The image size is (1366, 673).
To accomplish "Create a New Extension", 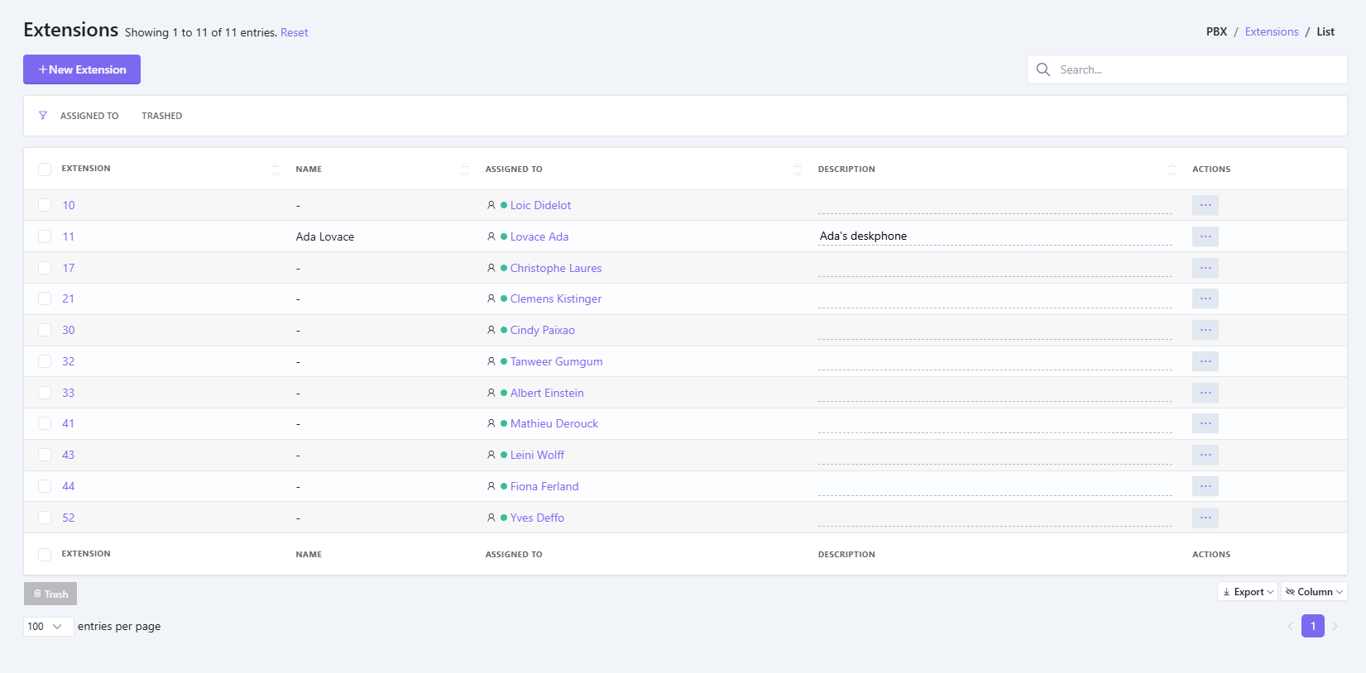I will pyautogui.click(x=82, y=70).
